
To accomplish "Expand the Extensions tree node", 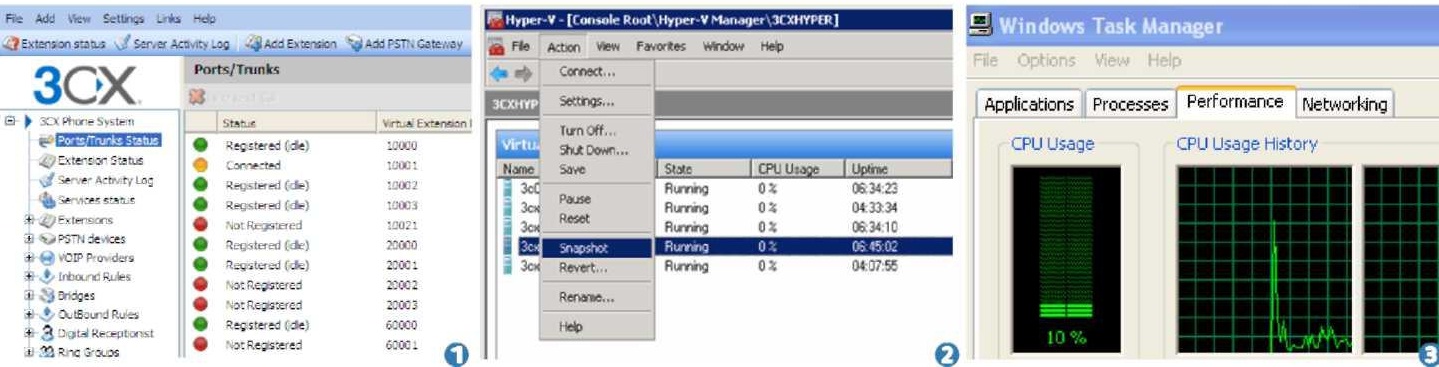I will [29, 220].
